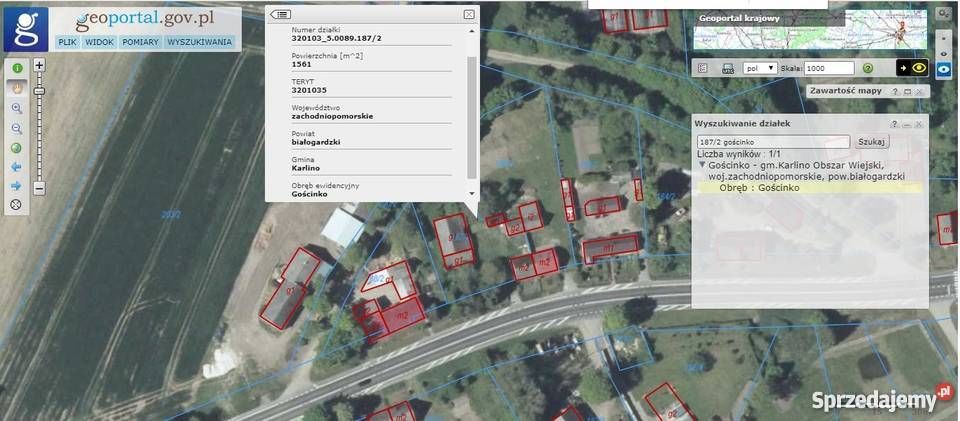The image size is (960, 421).
Task: Open the PLIK menu
Action: point(67,42)
